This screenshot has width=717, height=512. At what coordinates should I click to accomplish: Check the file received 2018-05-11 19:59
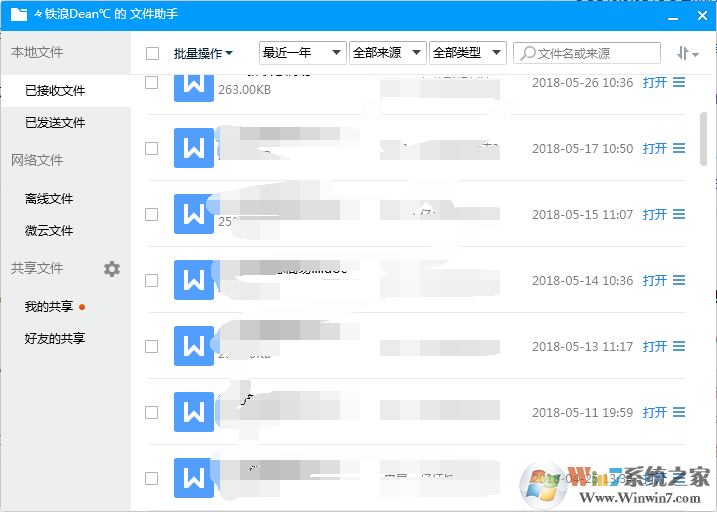point(151,412)
